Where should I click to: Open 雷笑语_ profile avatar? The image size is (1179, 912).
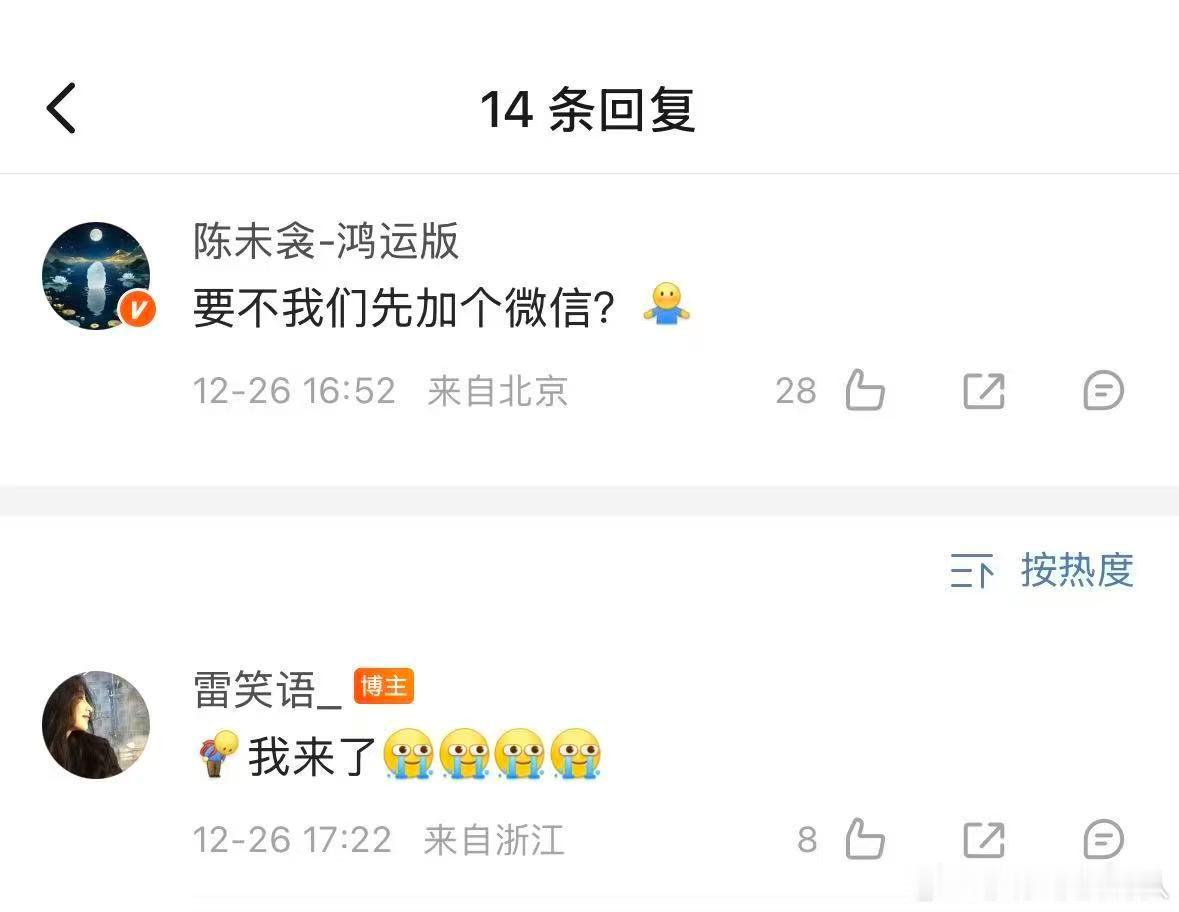coord(96,725)
